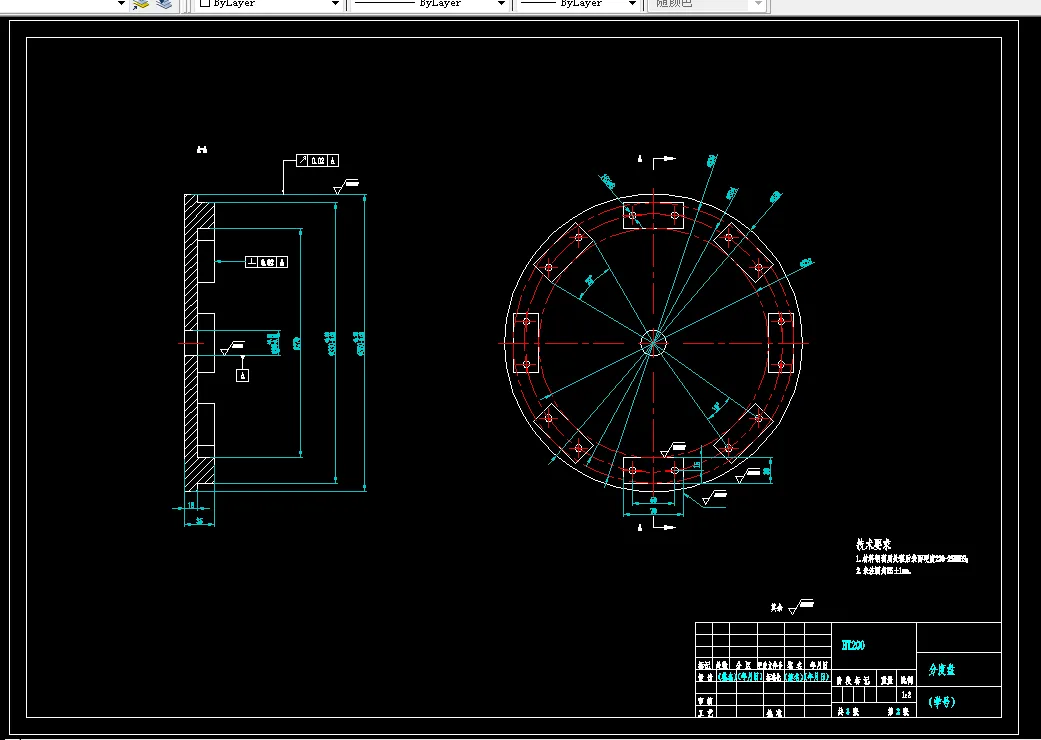Select the perpendicularity tolerance frame
This screenshot has height=740, width=1041.
coord(266,262)
